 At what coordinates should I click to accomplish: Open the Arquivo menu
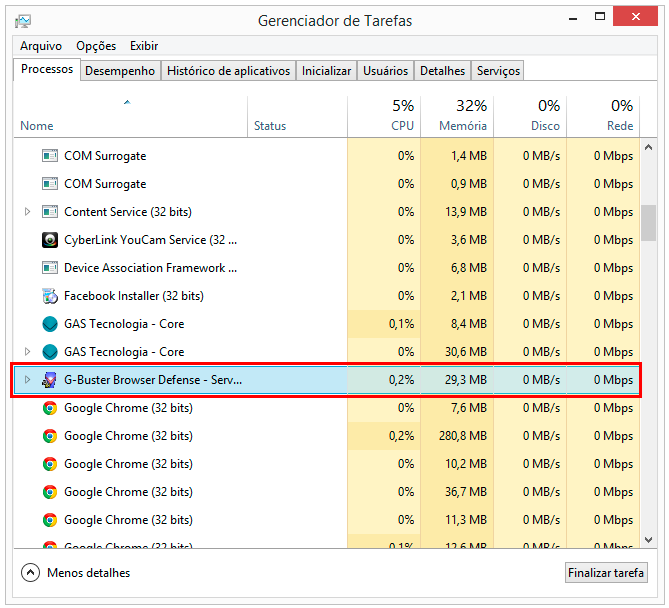(x=41, y=46)
